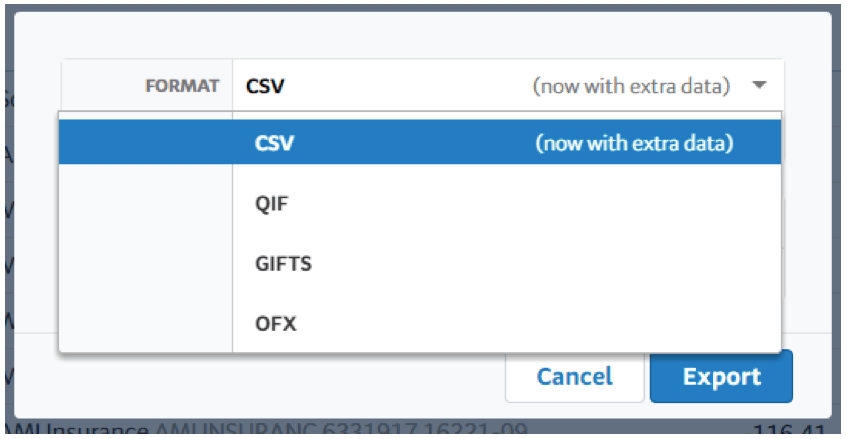Click the FORMAT field label
The height and width of the screenshot is (439, 847).
click(182, 85)
